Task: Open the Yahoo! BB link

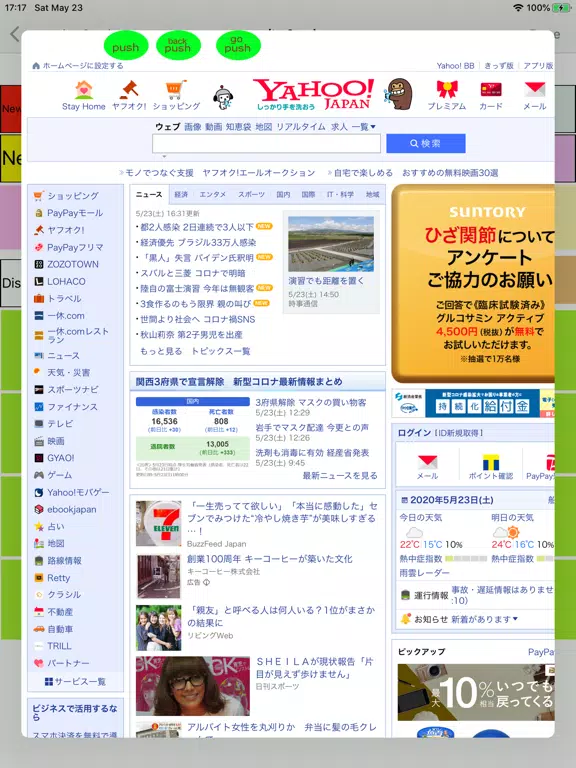Action: coord(456,66)
